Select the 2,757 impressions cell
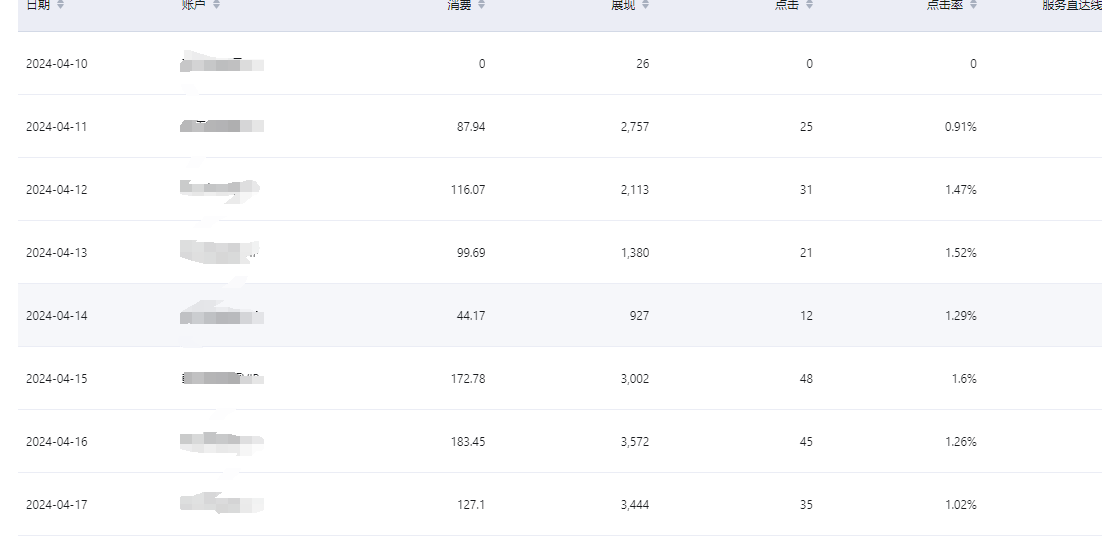 click(x=634, y=127)
